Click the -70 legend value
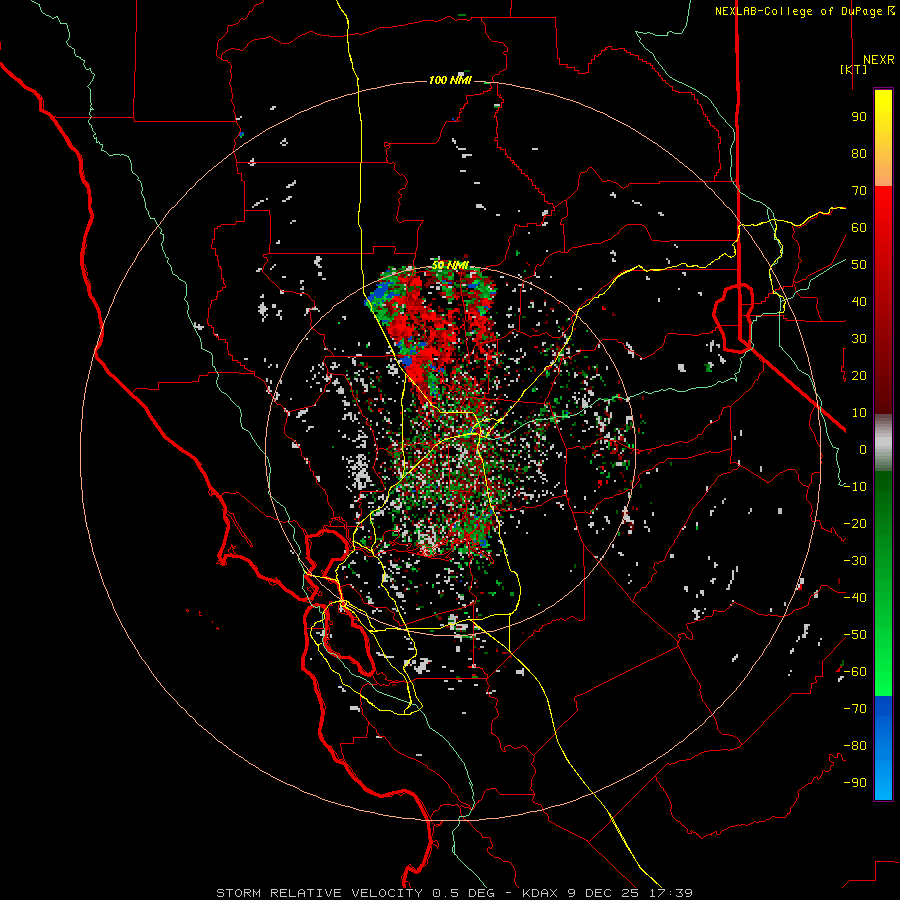900x900 pixels. pyautogui.click(x=855, y=709)
